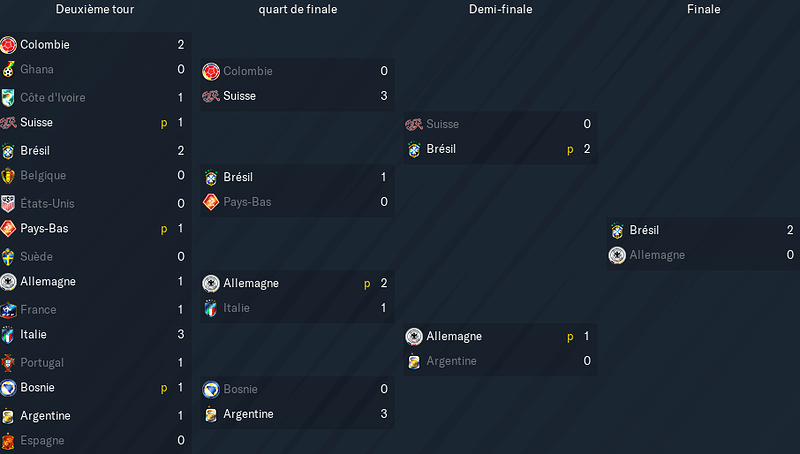Screen dimensions: 800x454
Task: Click the Suède badge icon
Action: [8, 257]
